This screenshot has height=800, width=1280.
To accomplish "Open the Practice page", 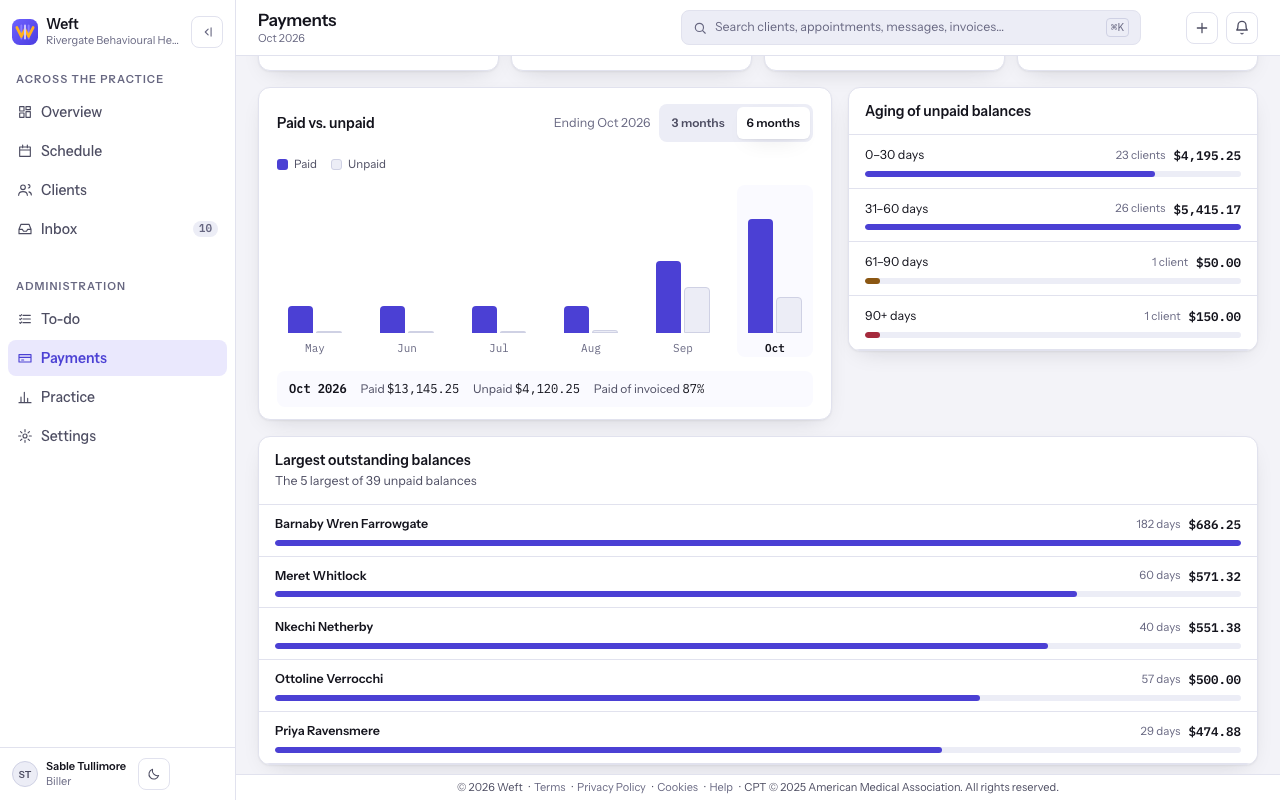I will (117, 397).
